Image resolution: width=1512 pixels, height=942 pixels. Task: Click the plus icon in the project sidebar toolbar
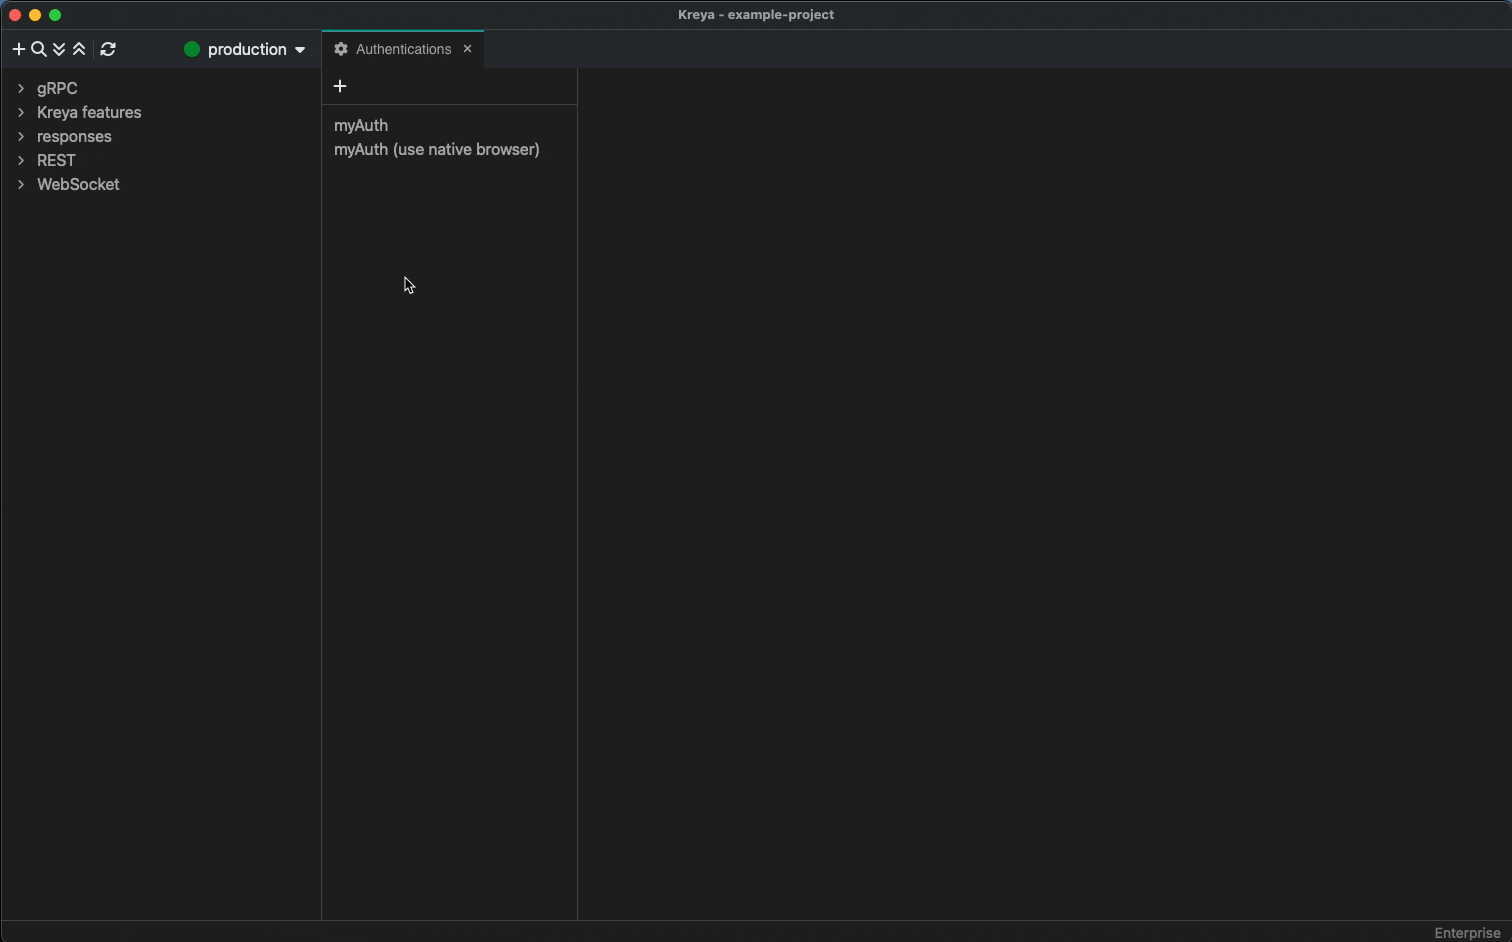pos(18,49)
